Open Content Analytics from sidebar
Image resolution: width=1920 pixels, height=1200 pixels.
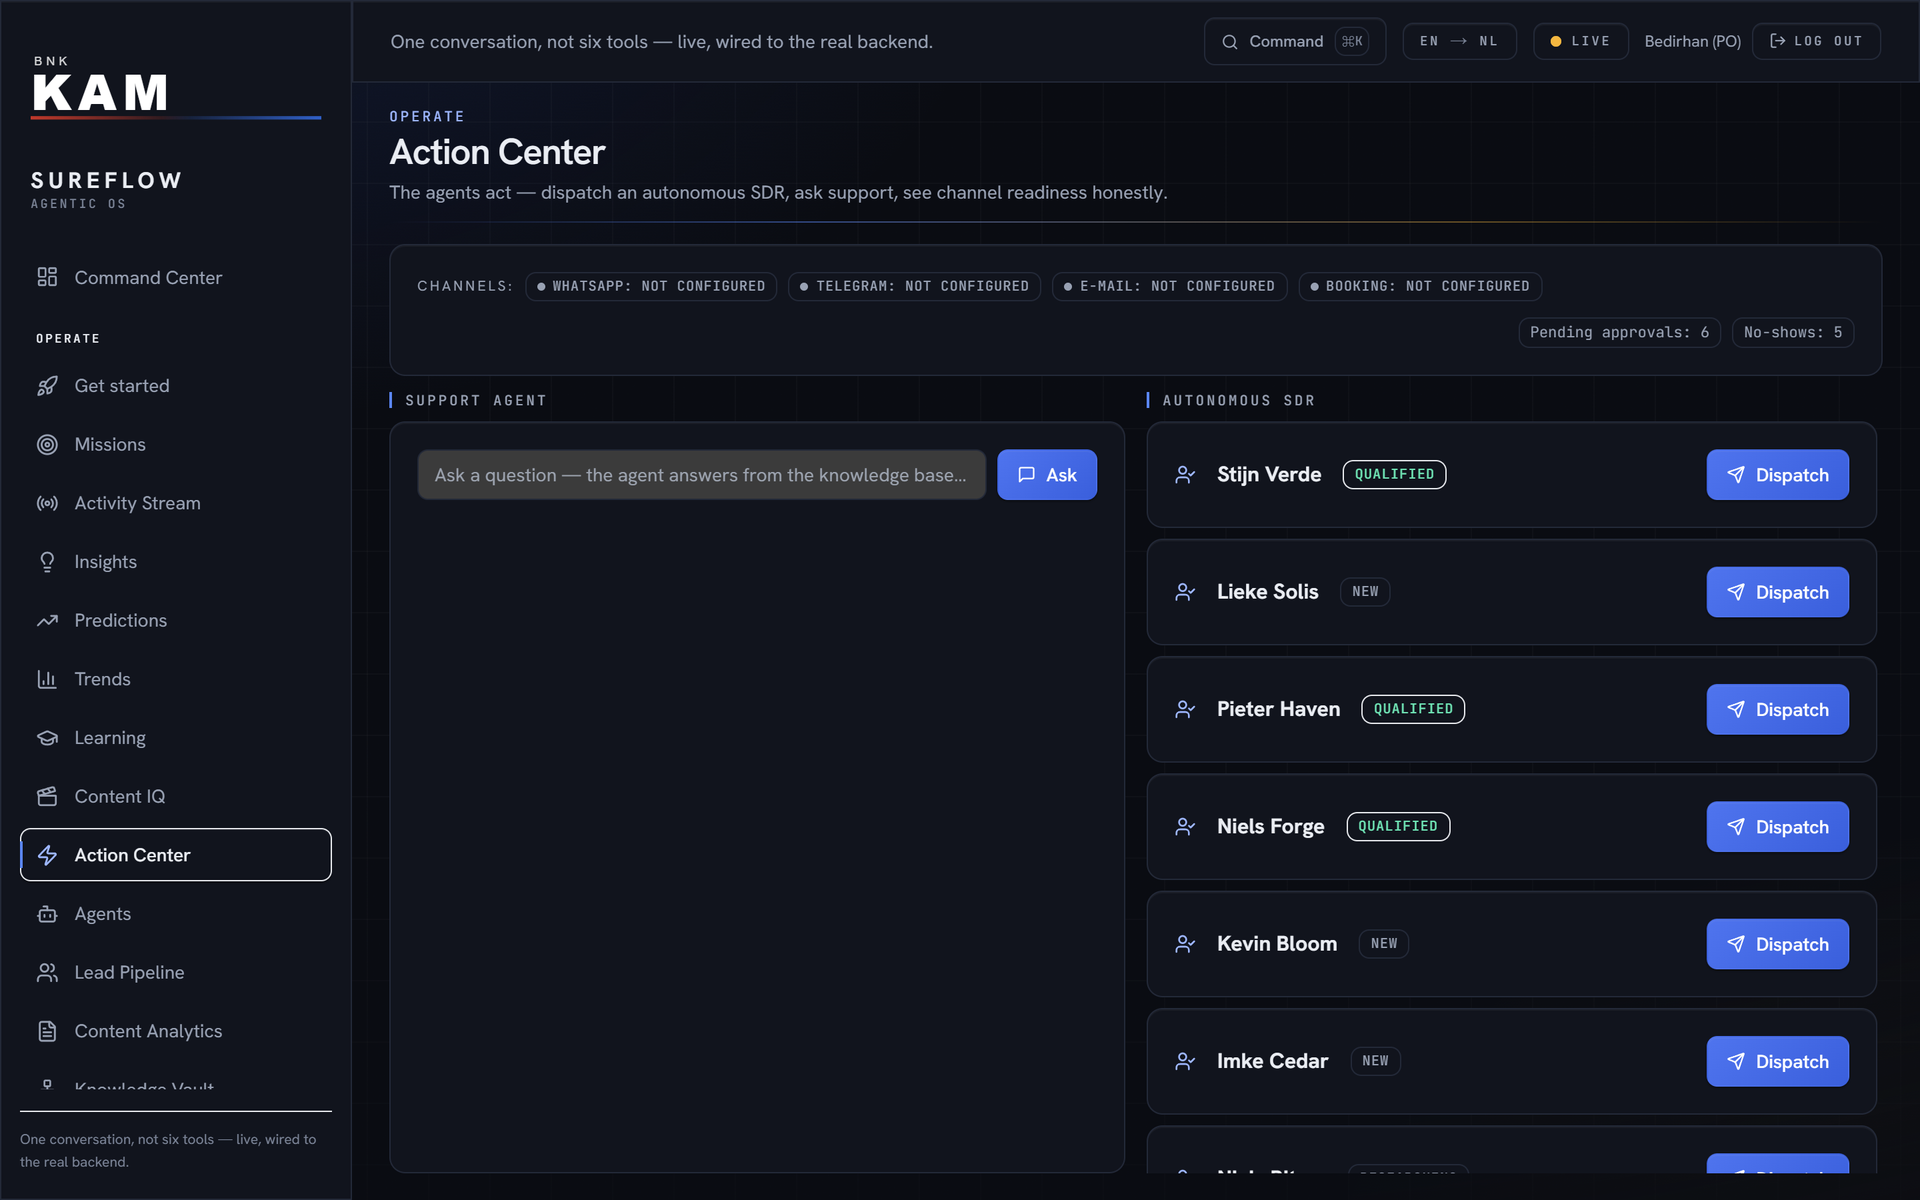[x=175, y=1031]
